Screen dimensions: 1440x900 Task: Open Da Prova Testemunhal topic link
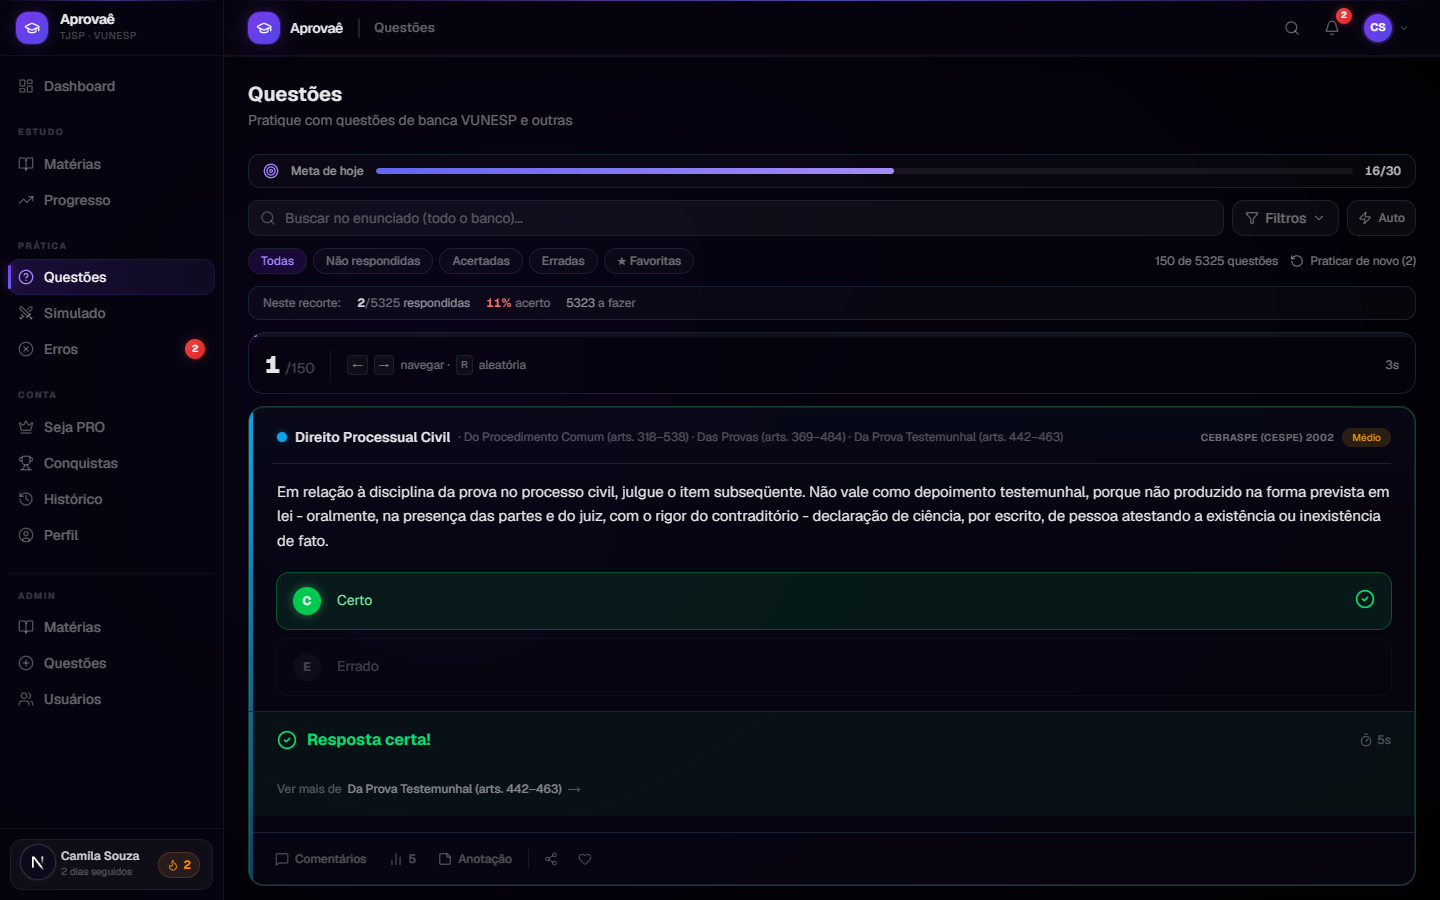(464, 789)
